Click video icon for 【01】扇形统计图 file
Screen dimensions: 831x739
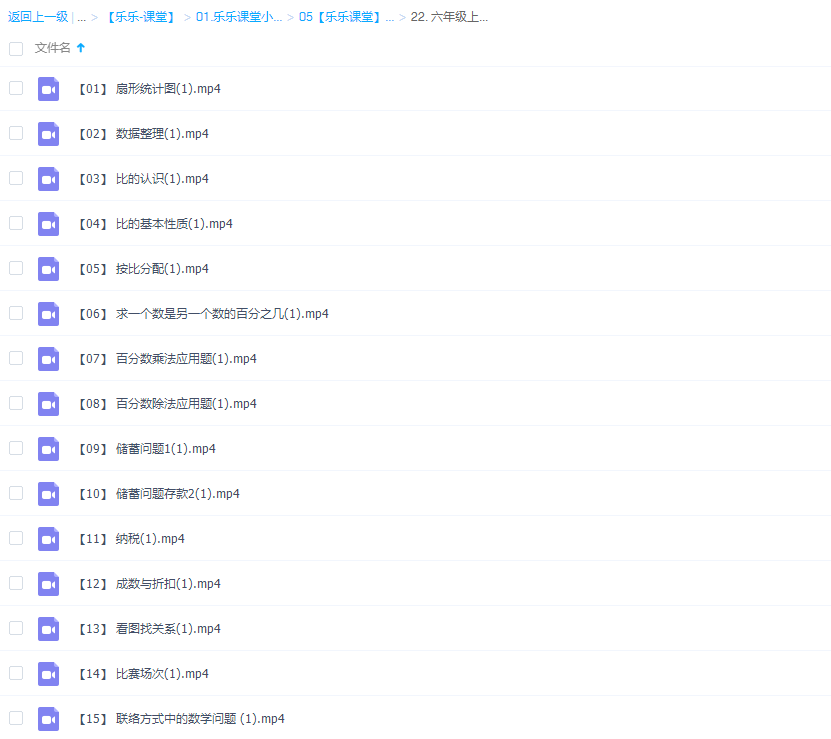coord(48,89)
